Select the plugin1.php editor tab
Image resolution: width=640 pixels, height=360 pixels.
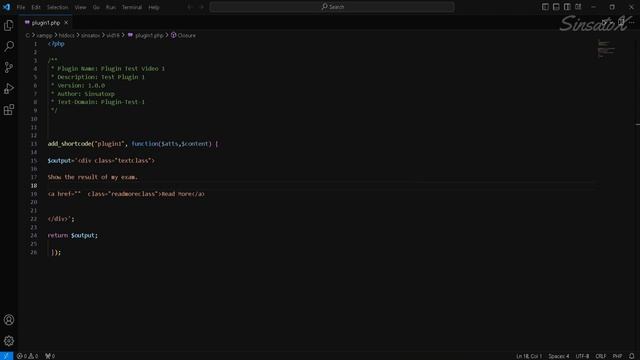pos(46,23)
